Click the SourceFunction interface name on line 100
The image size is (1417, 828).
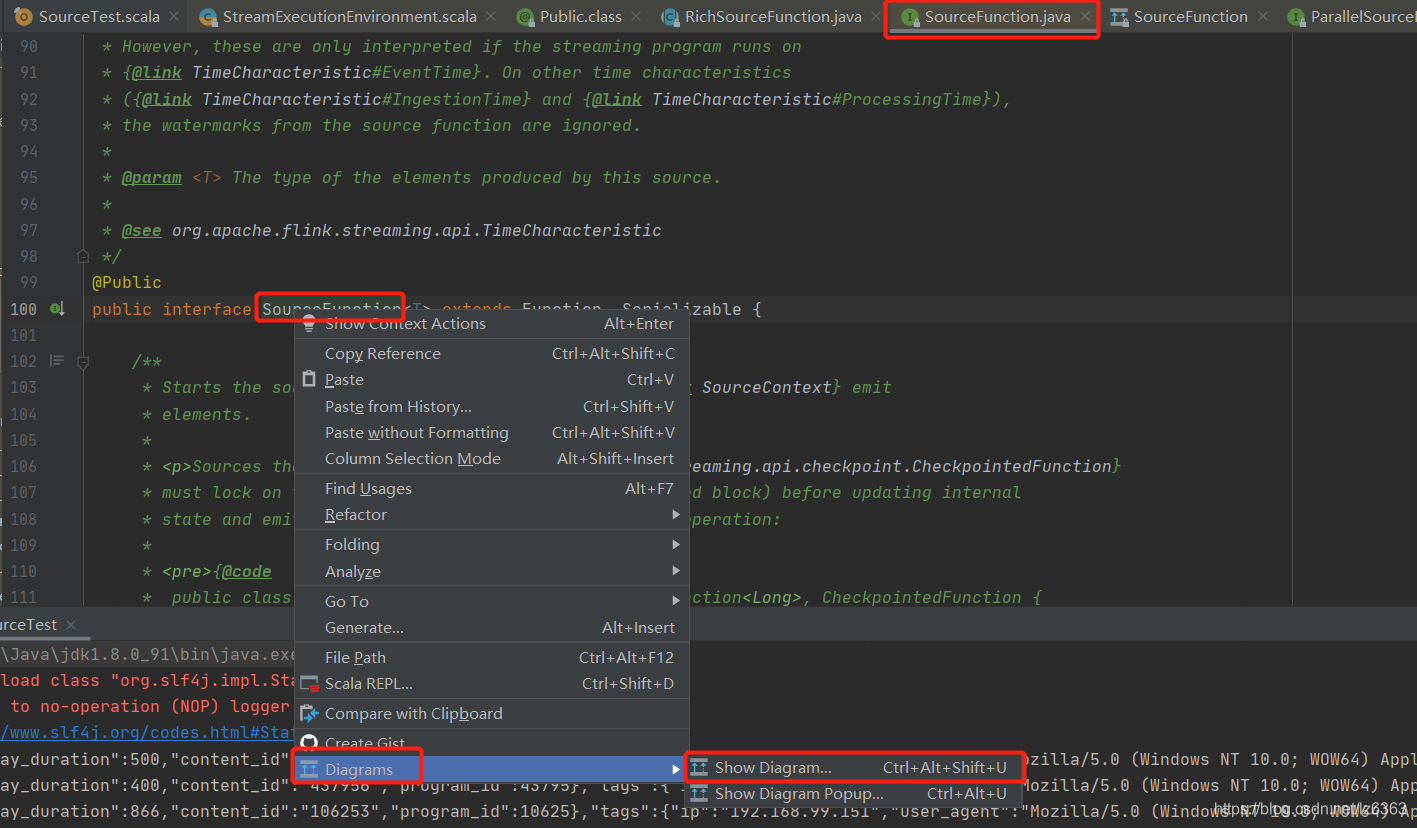pyautogui.click(x=331, y=309)
